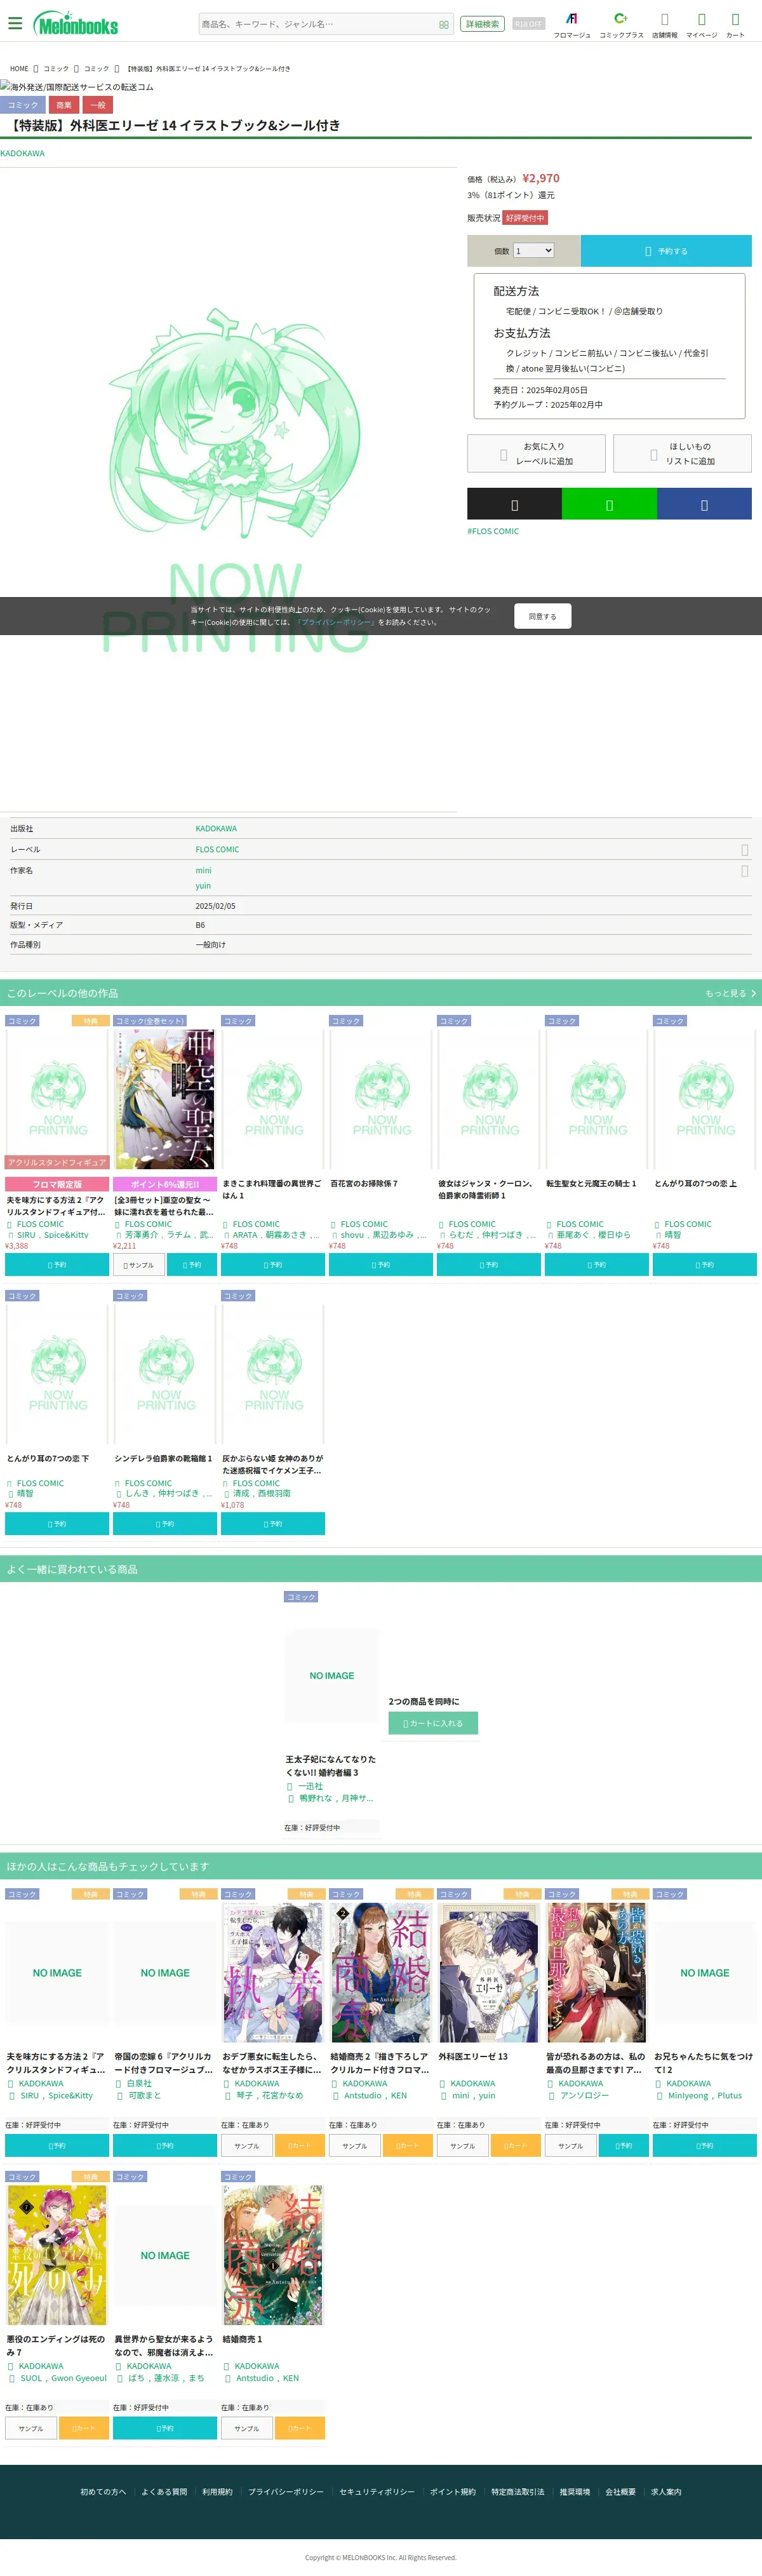The image size is (762, 2576).
Task: Open 初めての方へ in the footer
Action: click(103, 2491)
